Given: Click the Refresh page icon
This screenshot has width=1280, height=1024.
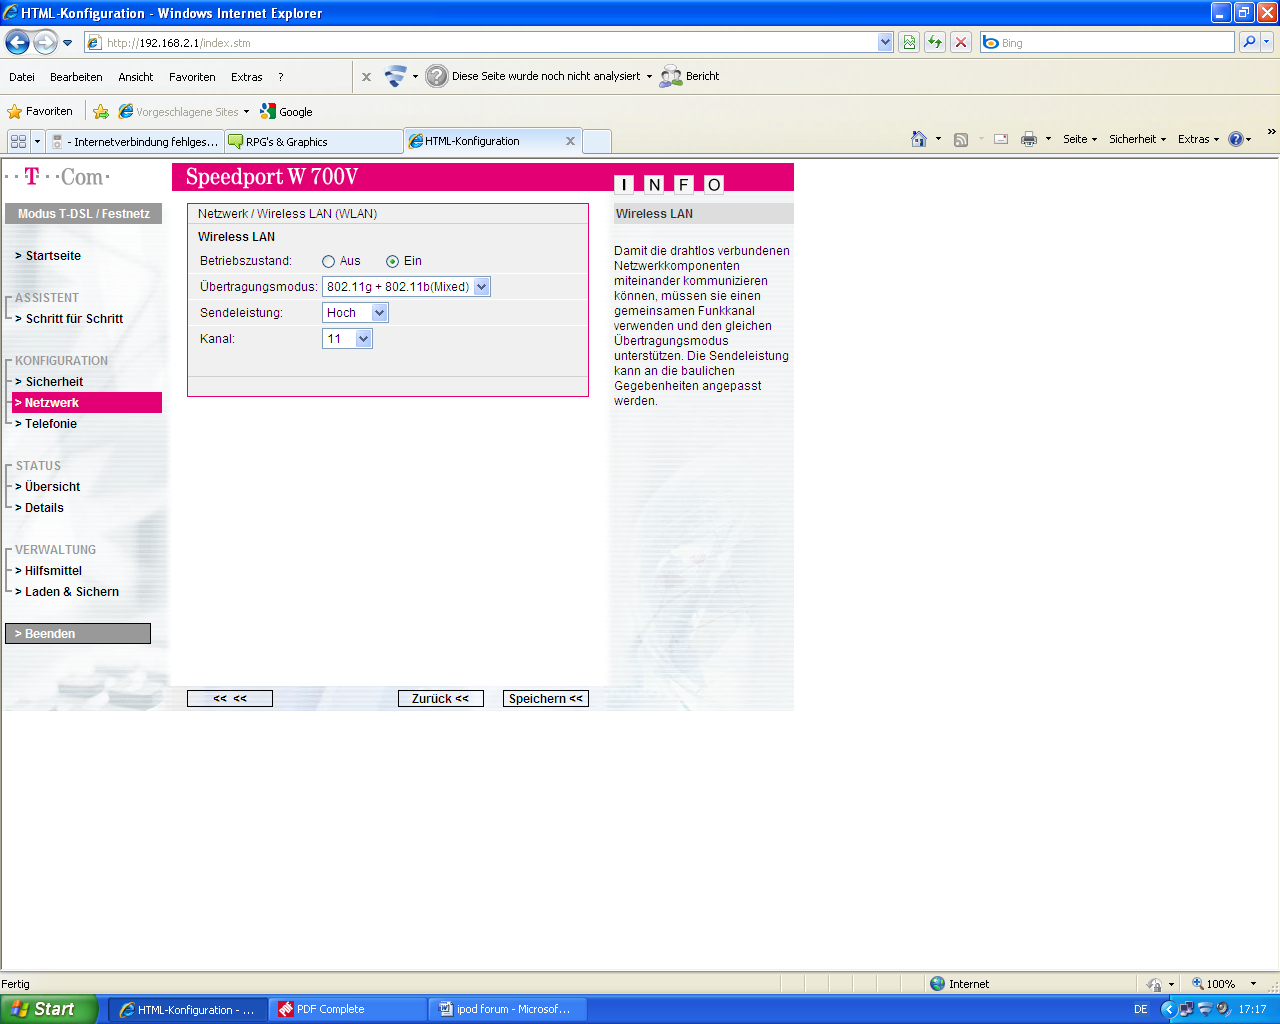Looking at the screenshot, I should point(935,42).
